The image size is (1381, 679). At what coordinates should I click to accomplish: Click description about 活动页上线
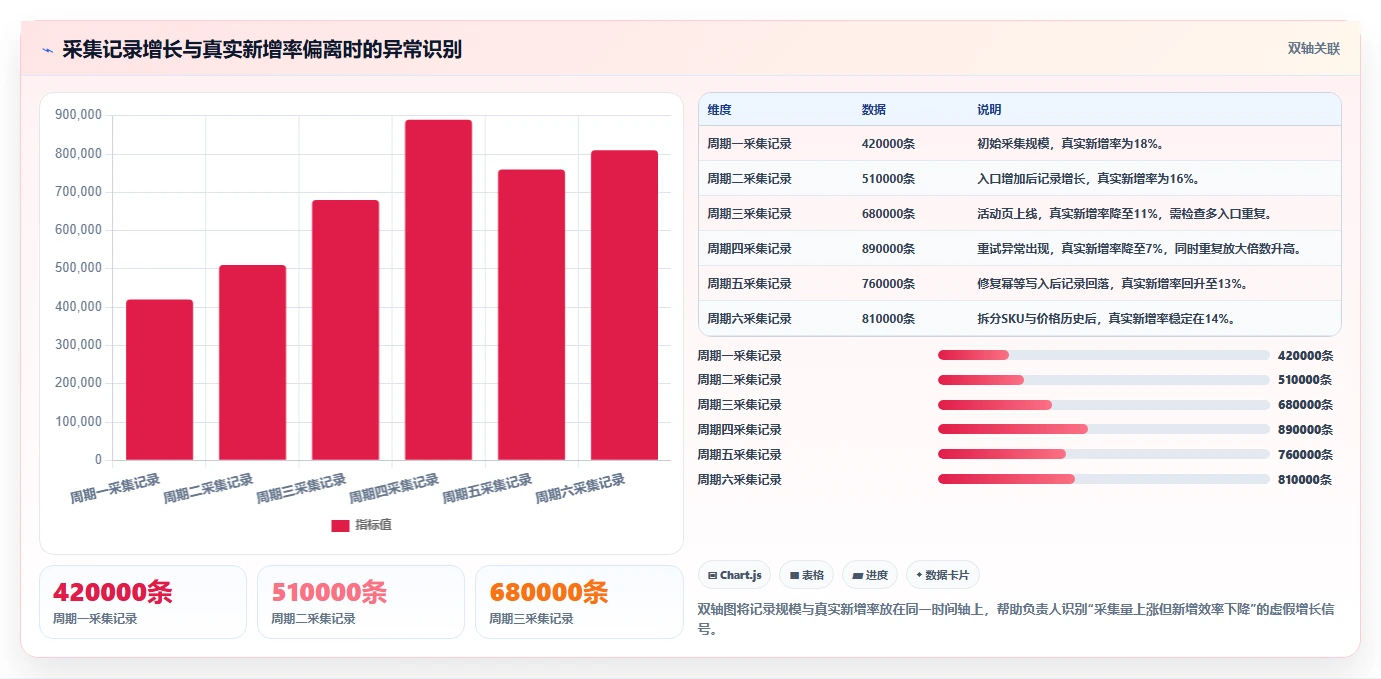[x=1127, y=214]
